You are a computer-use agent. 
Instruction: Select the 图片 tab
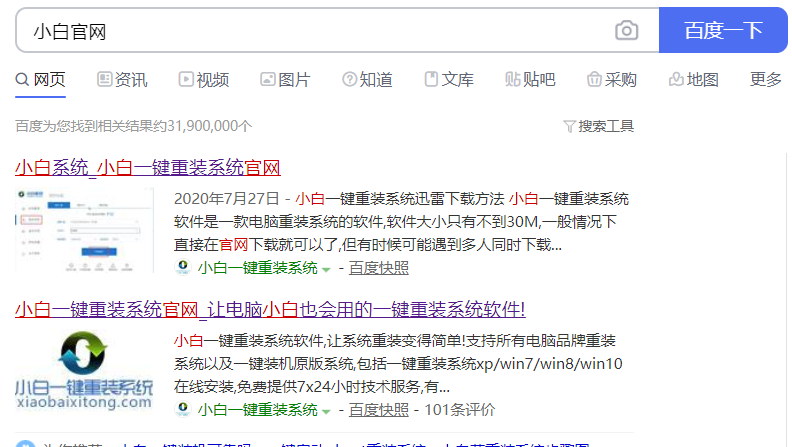coord(285,80)
